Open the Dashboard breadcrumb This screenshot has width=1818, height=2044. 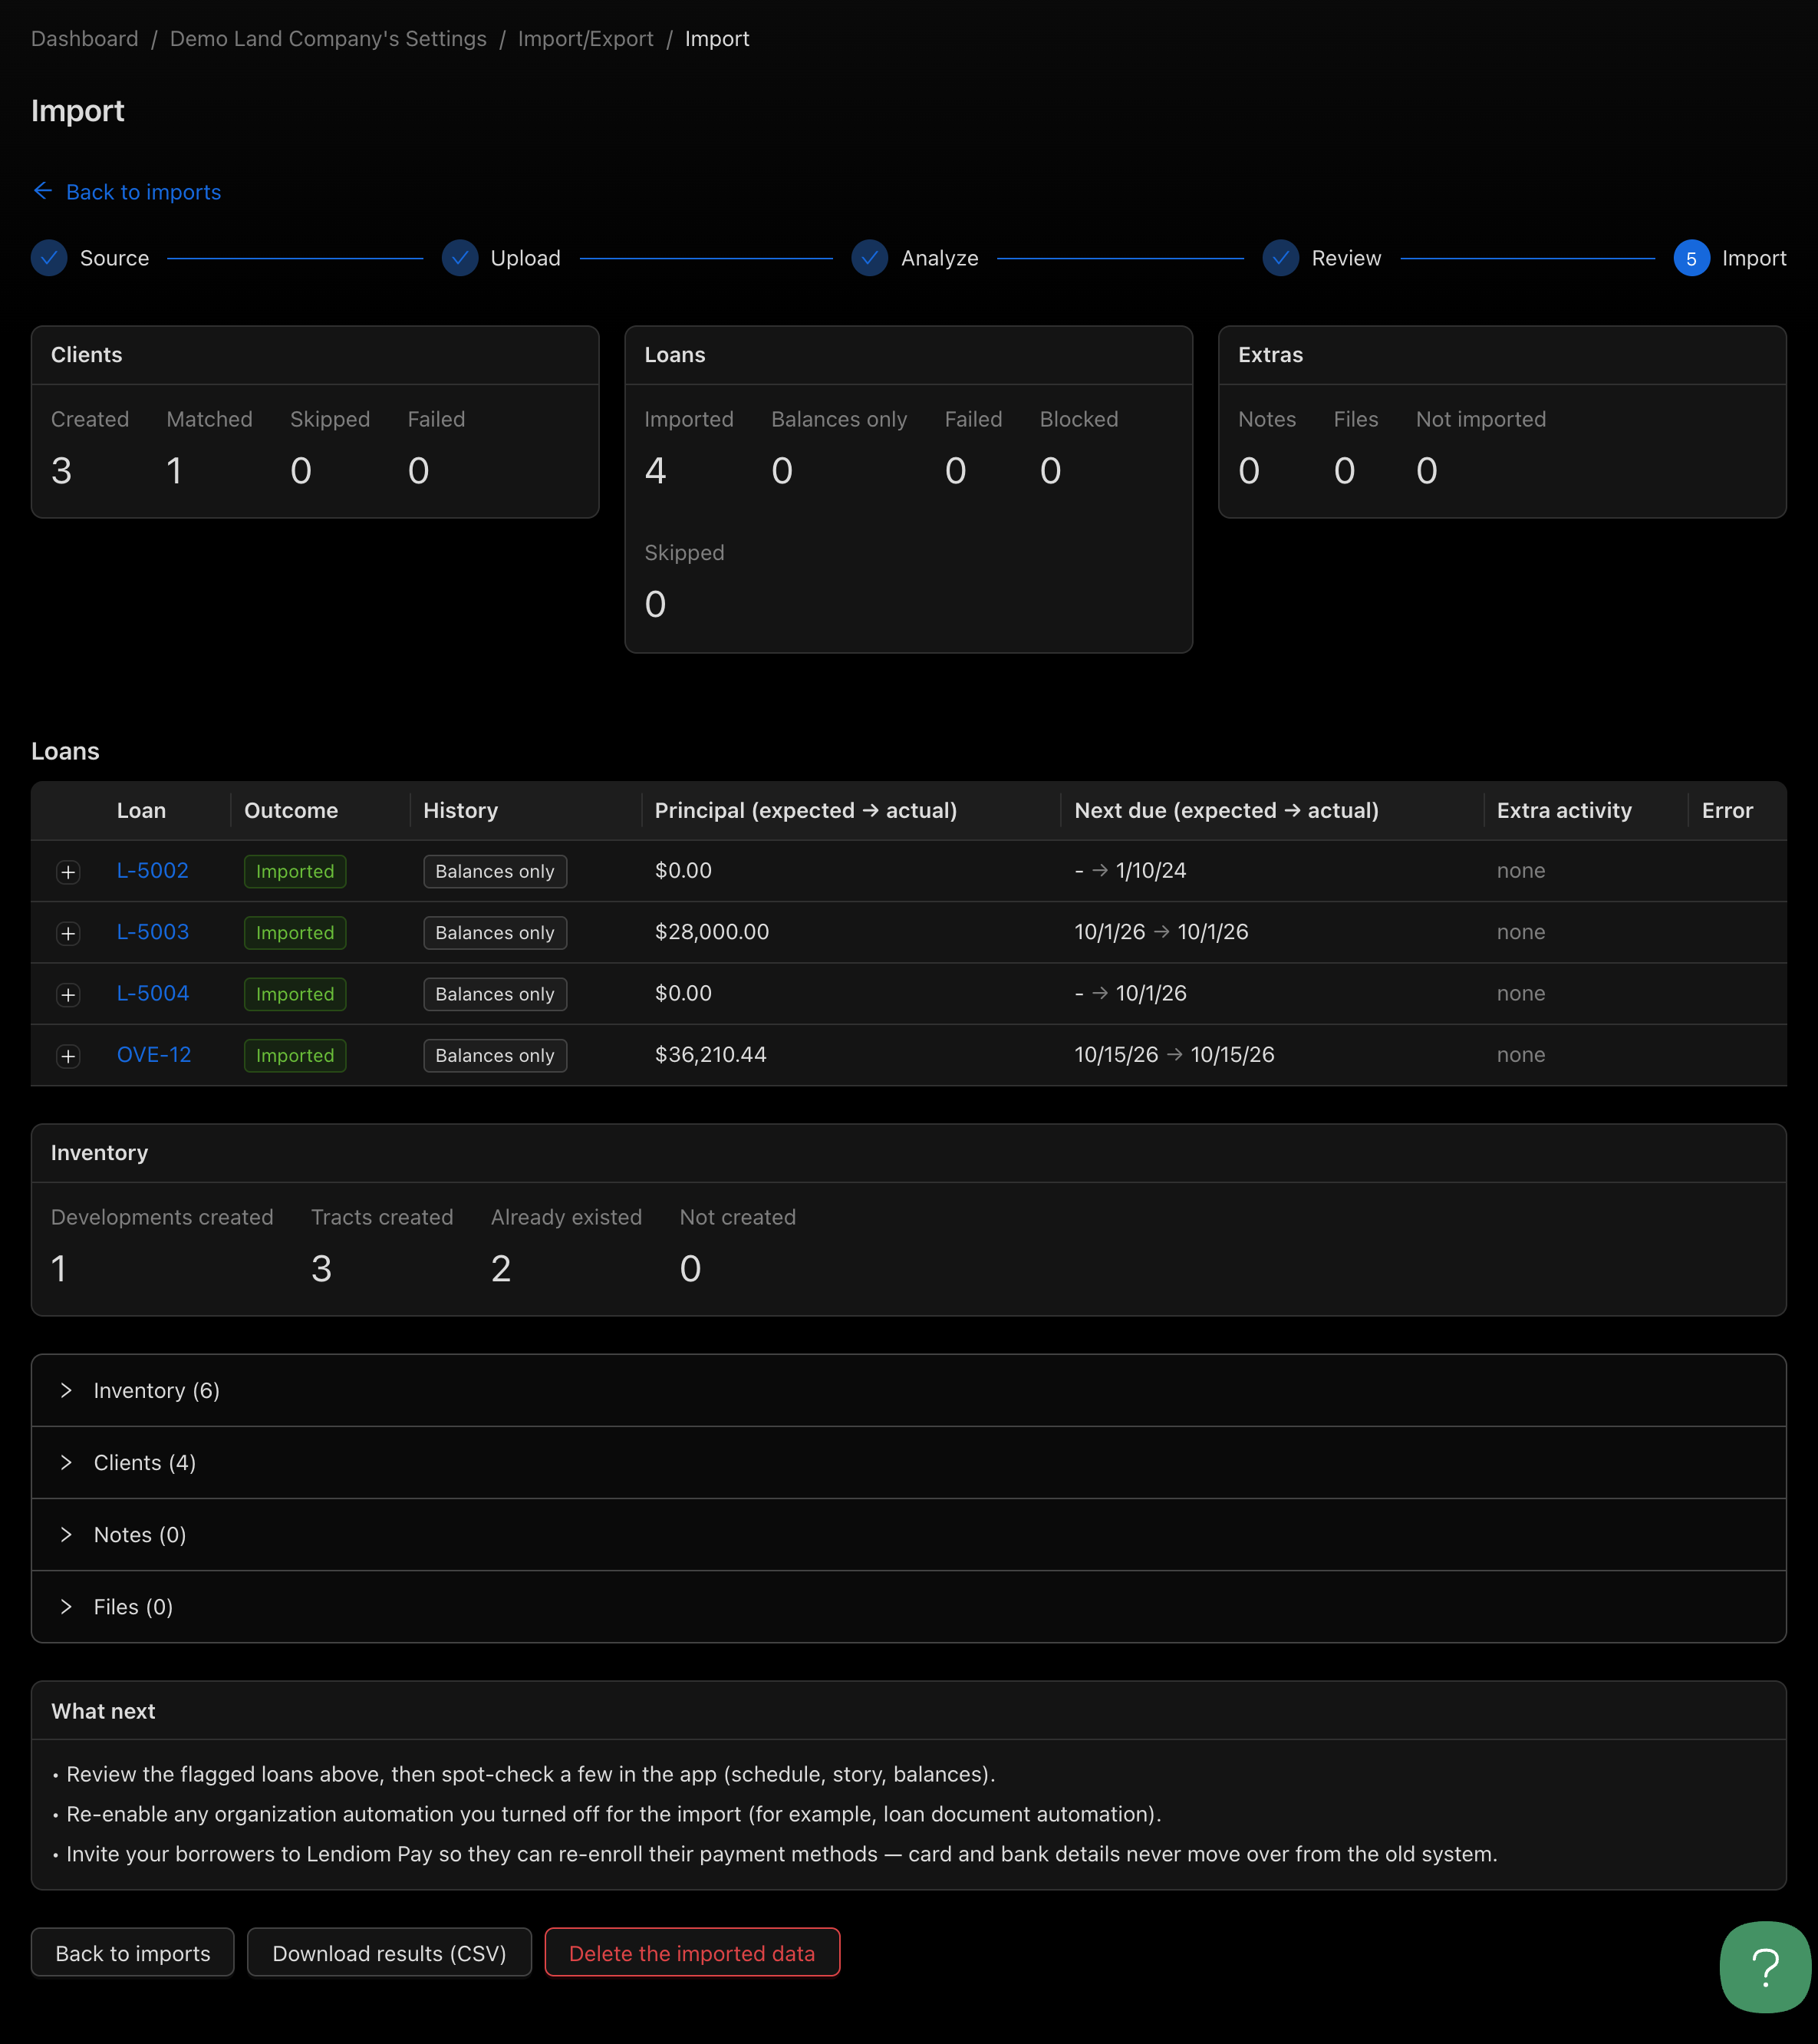(x=85, y=38)
